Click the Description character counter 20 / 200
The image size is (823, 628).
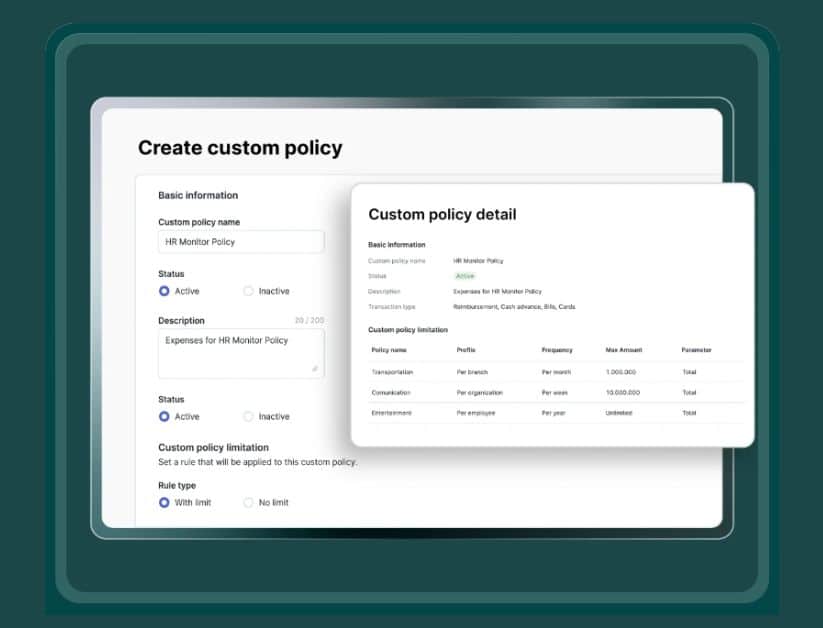pyautogui.click(x=309, y=321)
